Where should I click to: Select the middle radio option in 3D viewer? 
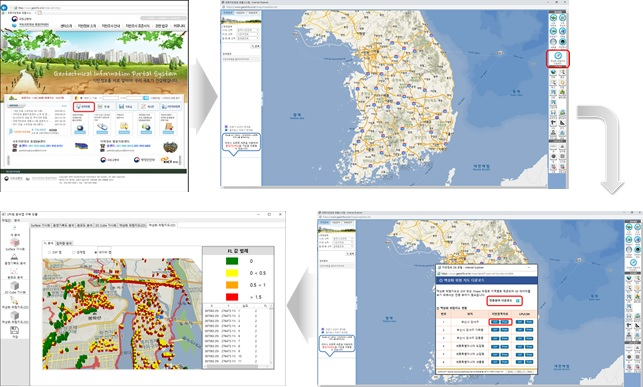(73, 253)
